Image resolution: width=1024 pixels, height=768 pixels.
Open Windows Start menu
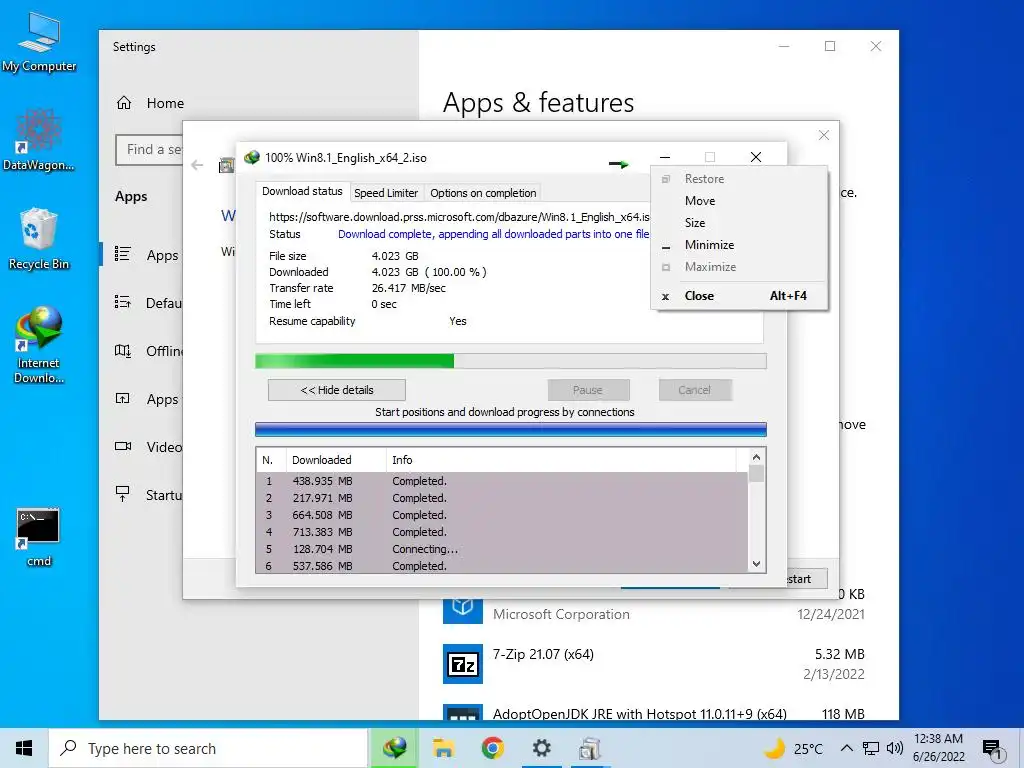(24, 748)
